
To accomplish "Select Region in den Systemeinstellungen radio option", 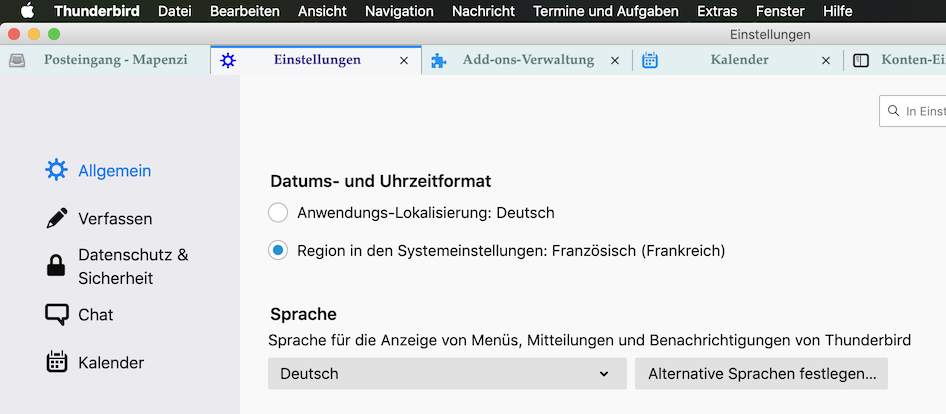I will (x=278, y=250).
